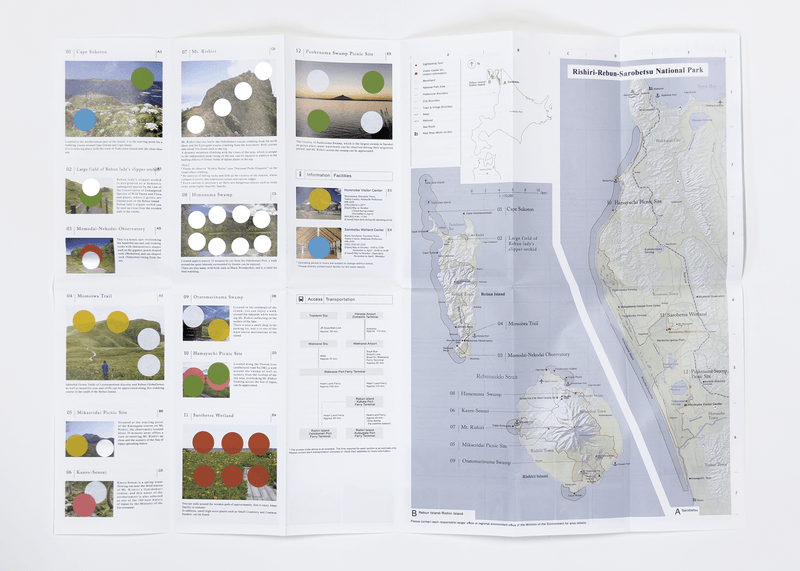This screenshot has width=800, height=571.
Task: Click the green dot on Cape Sukoton photo
Action: 143,78
